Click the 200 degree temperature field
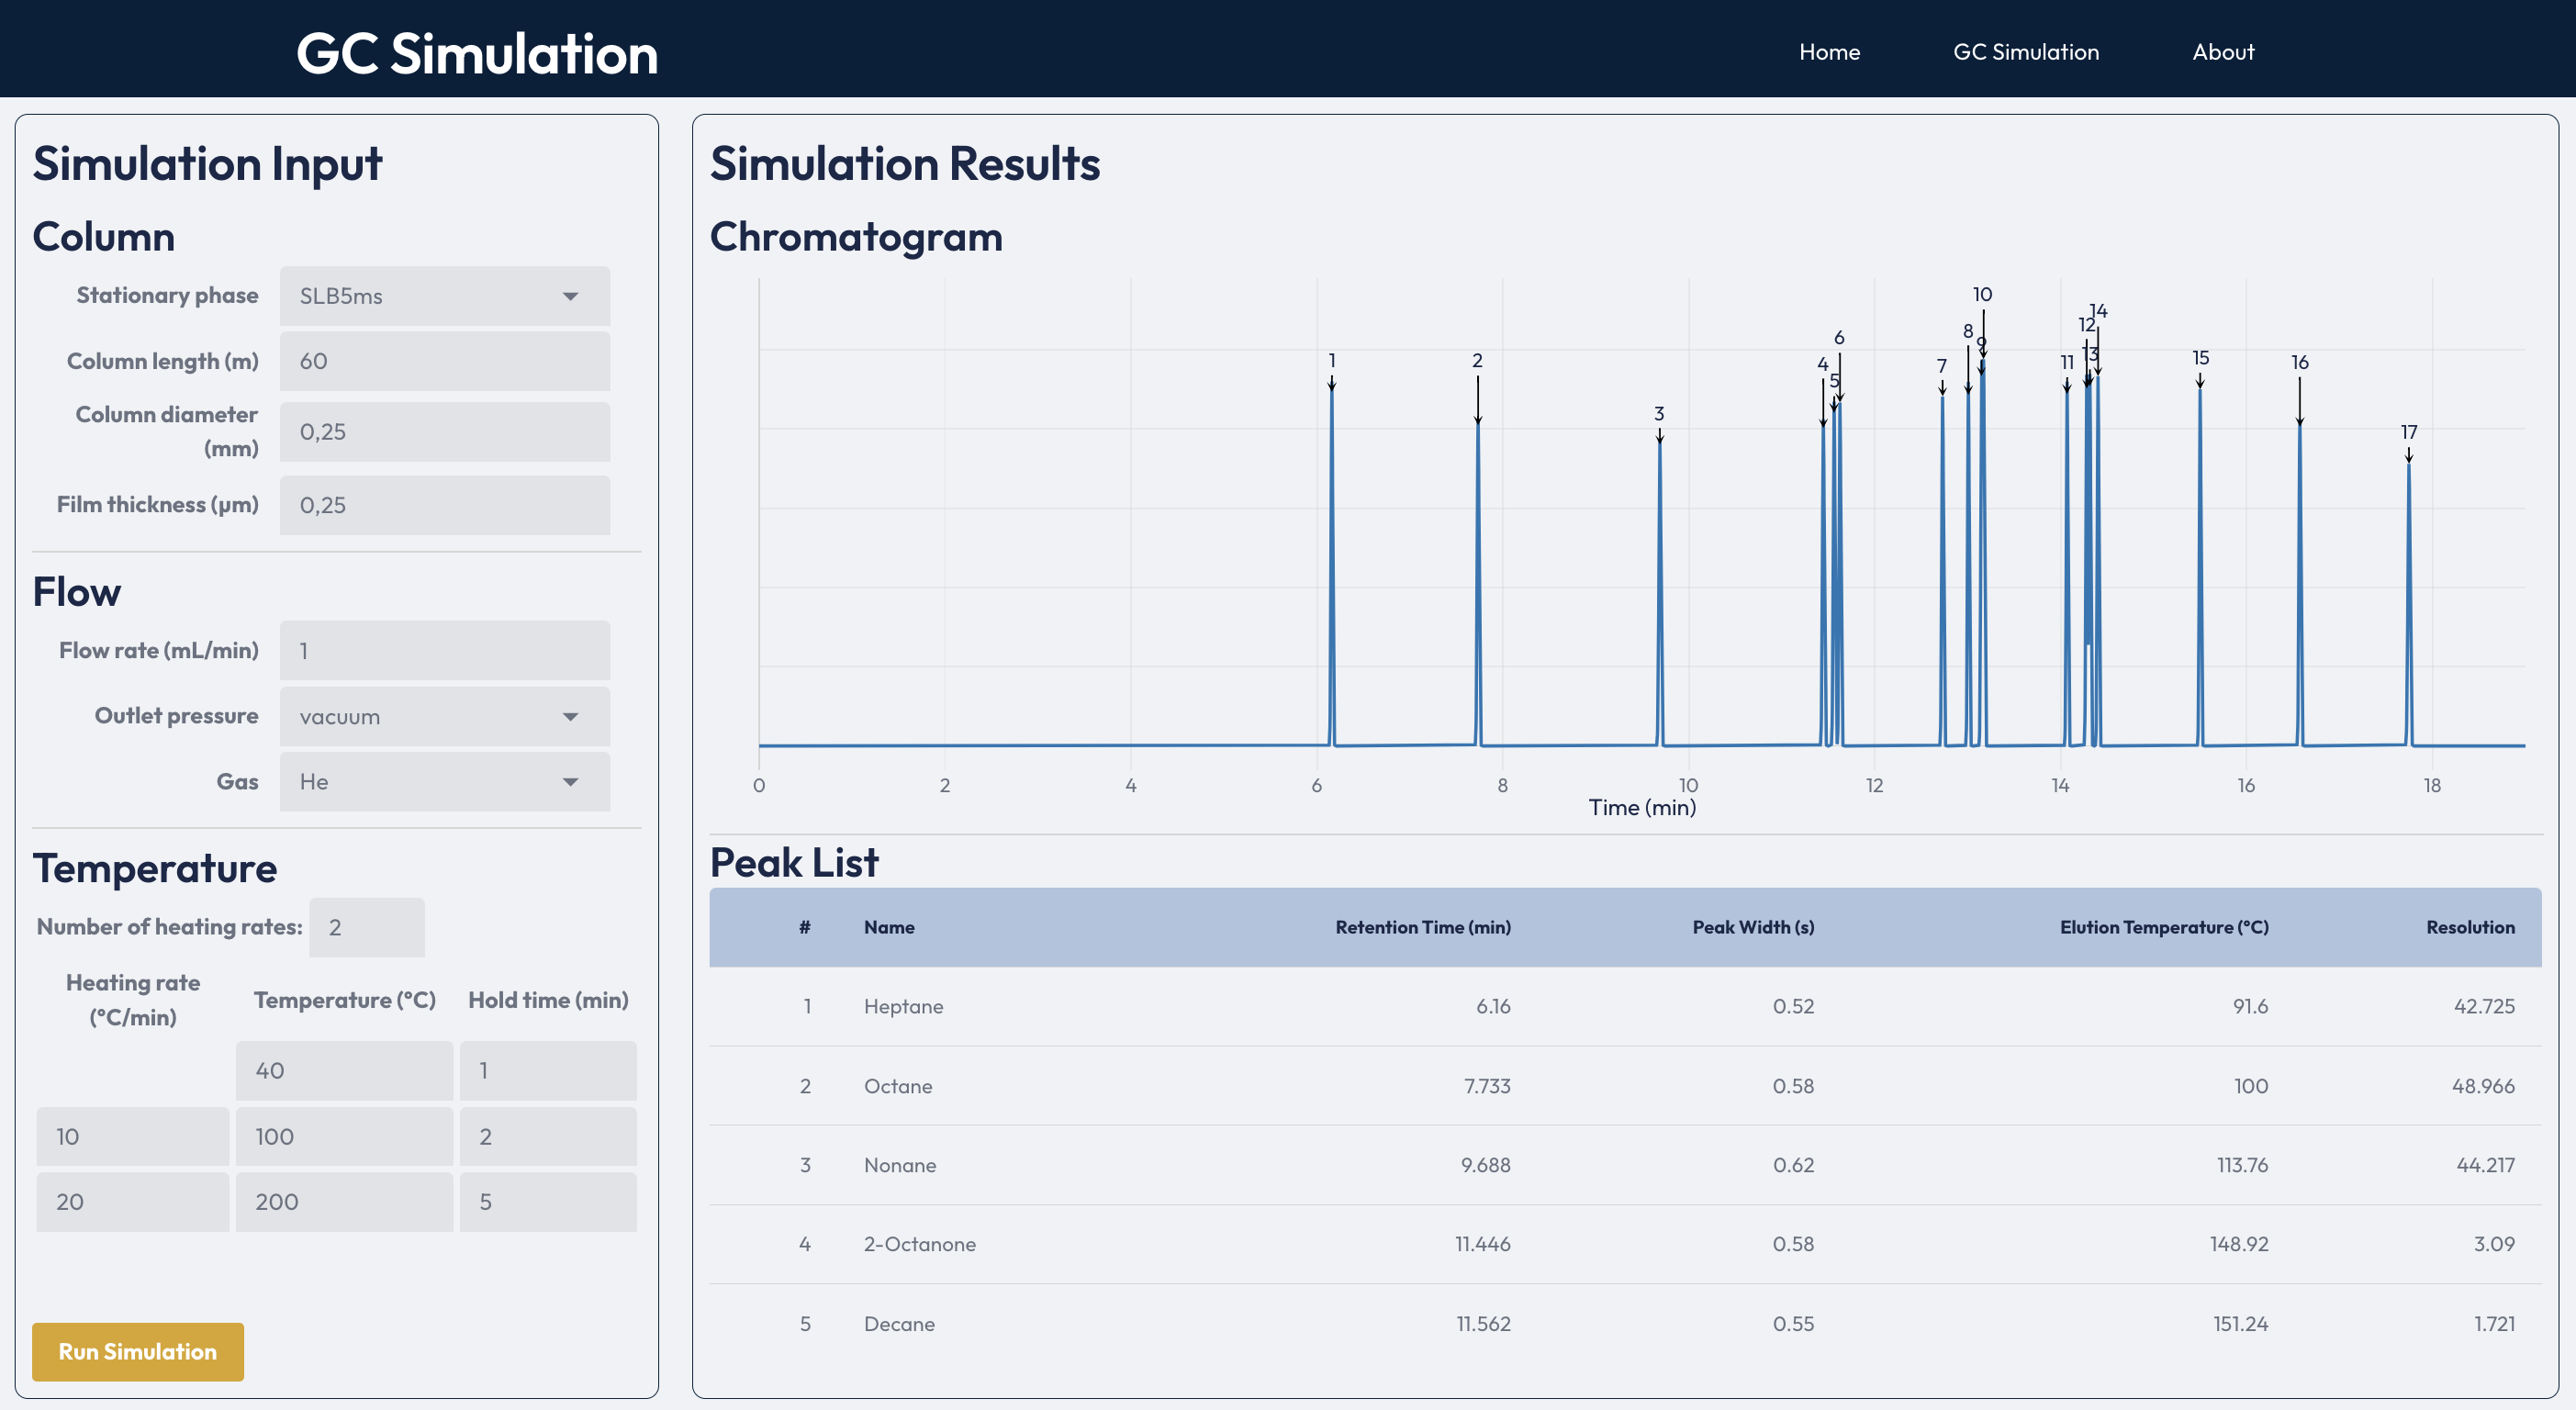 click(x=343, y=1201)
